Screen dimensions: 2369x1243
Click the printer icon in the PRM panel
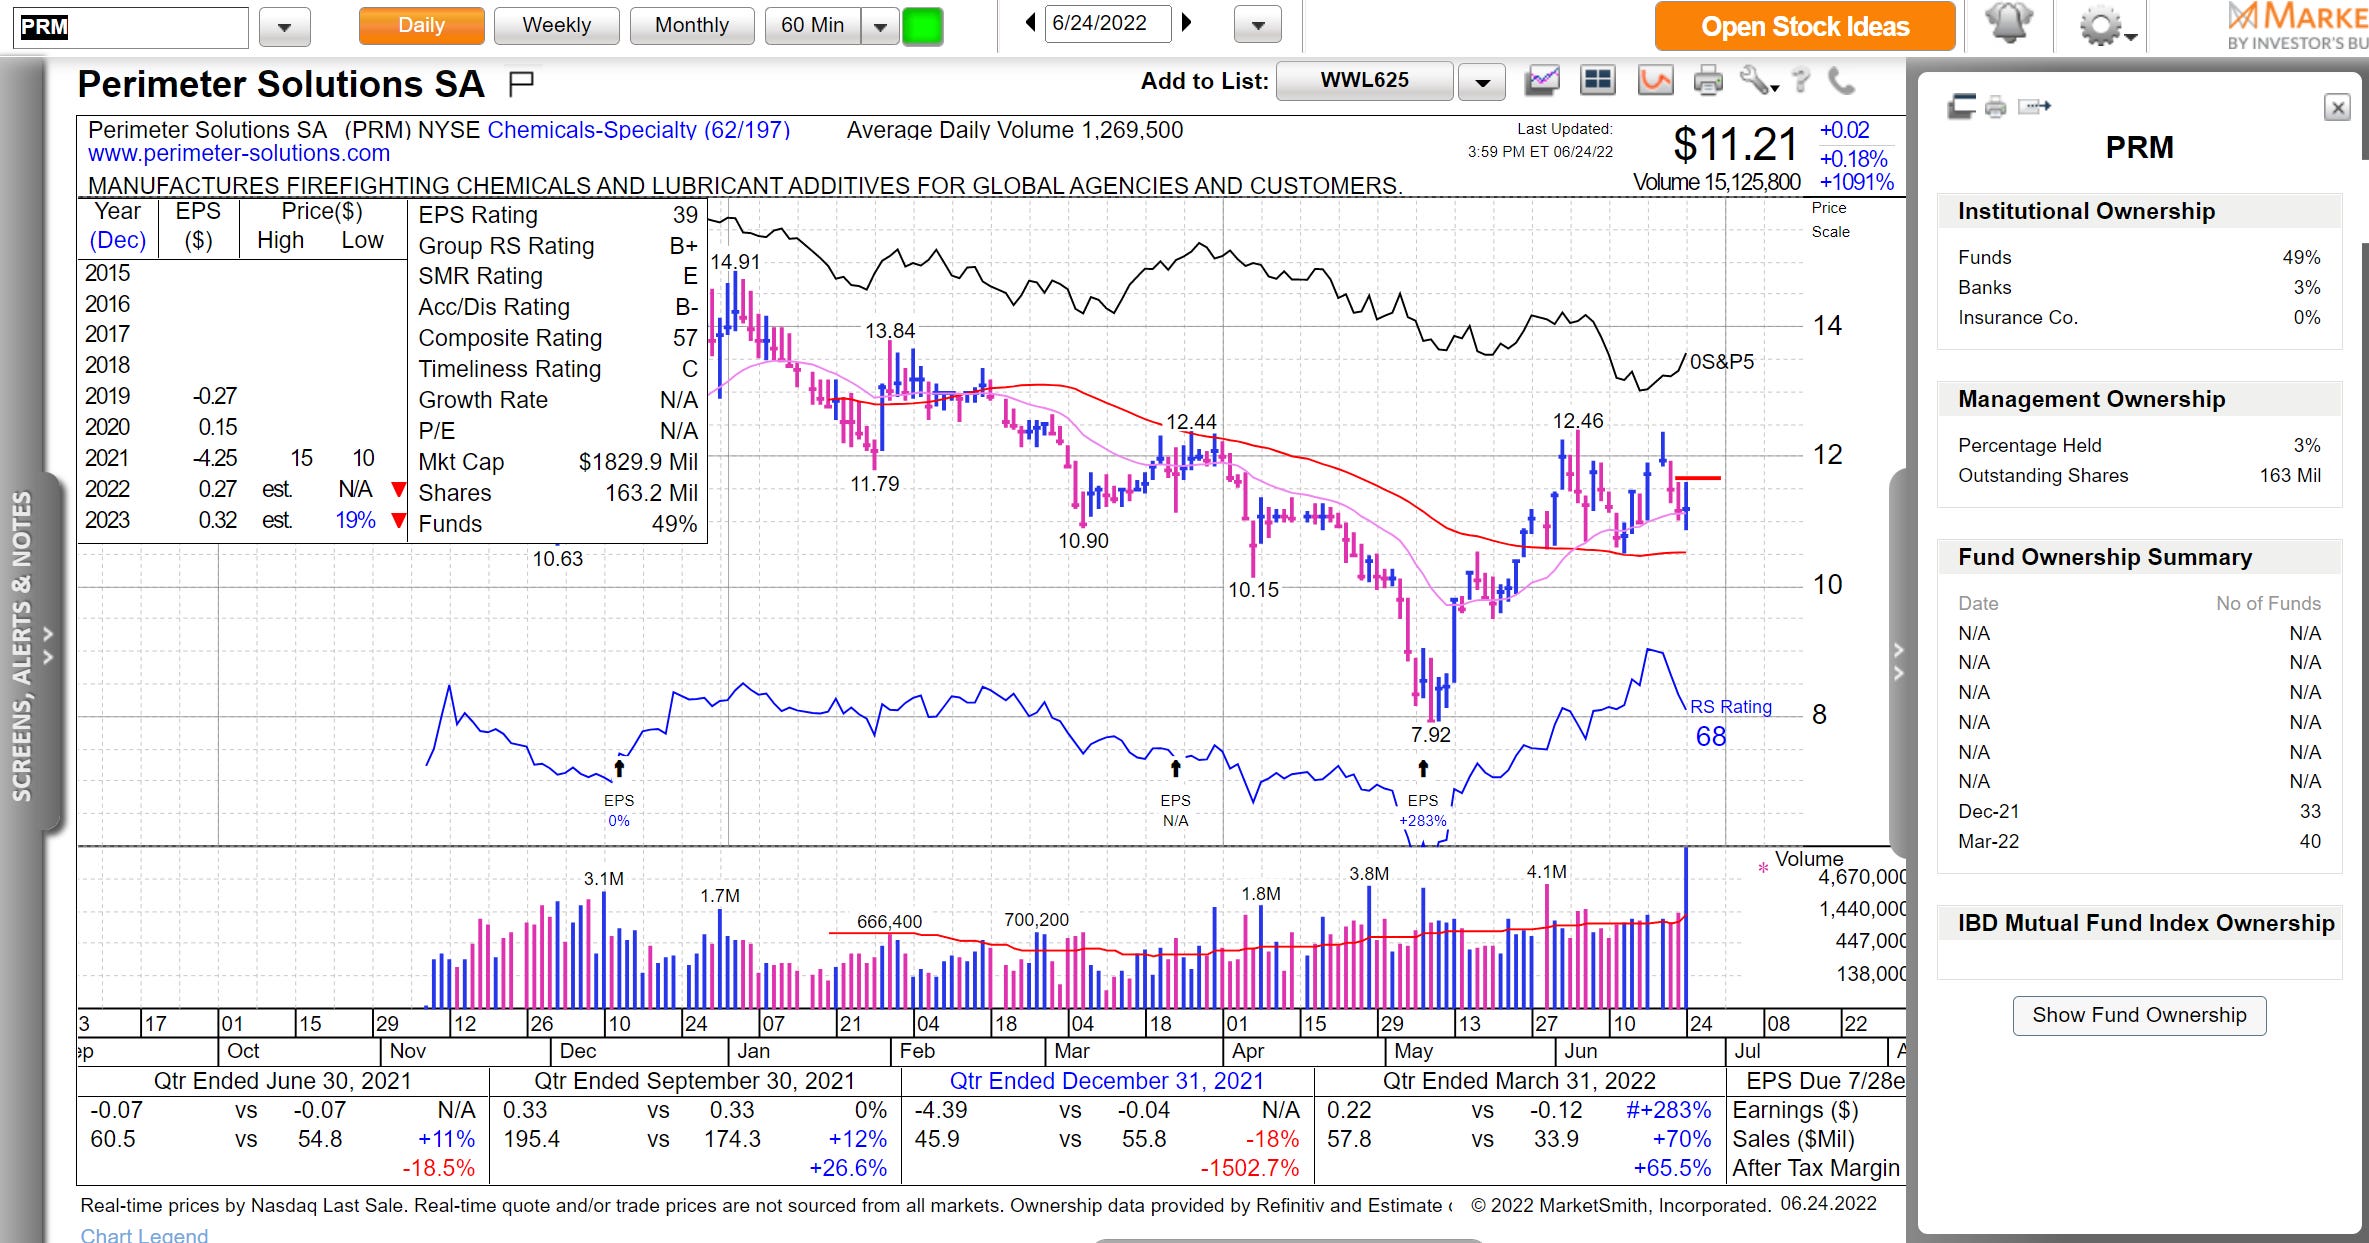pyautogui.click(x=1995, y=106)
